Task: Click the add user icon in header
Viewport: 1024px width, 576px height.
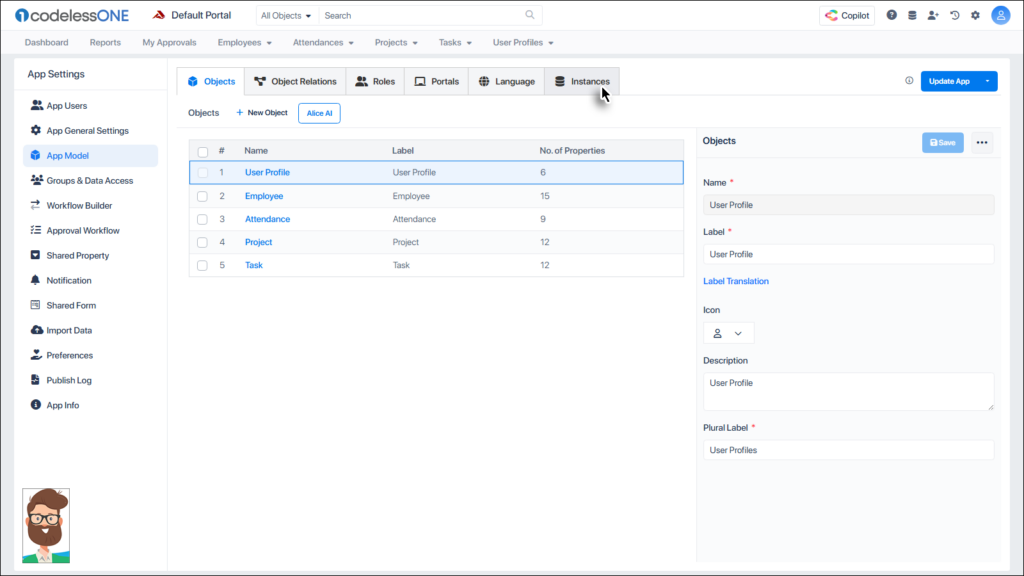Action: pyautogui.click(x=933, y=15)
